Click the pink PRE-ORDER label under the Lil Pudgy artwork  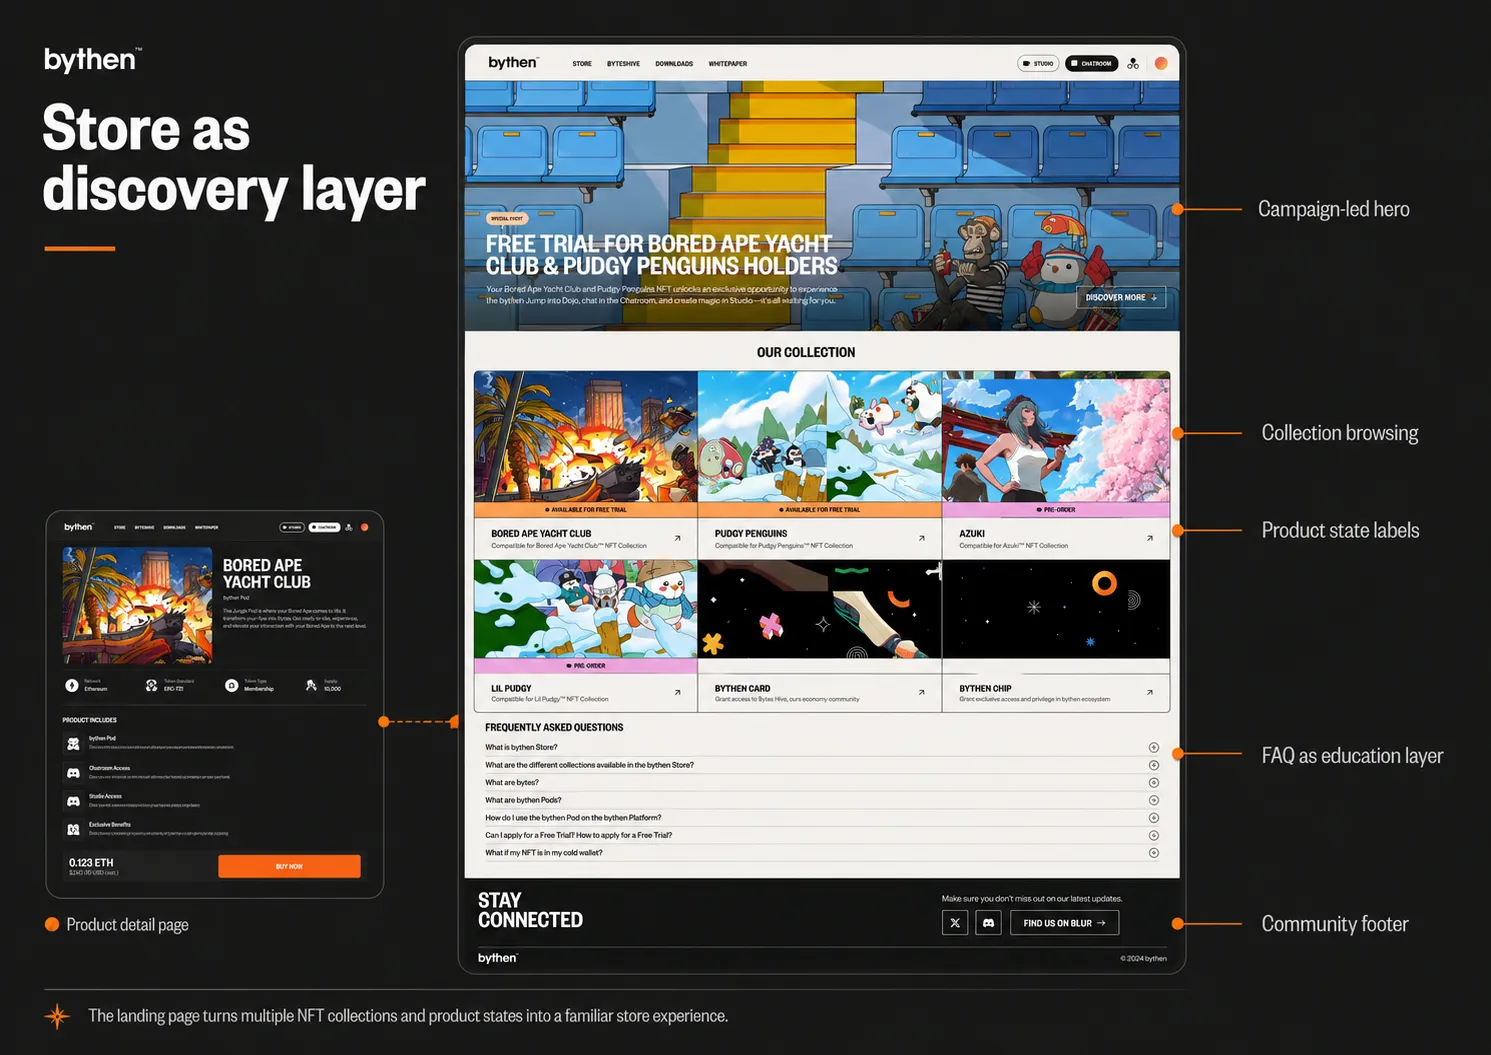click(x=586, y=665)
